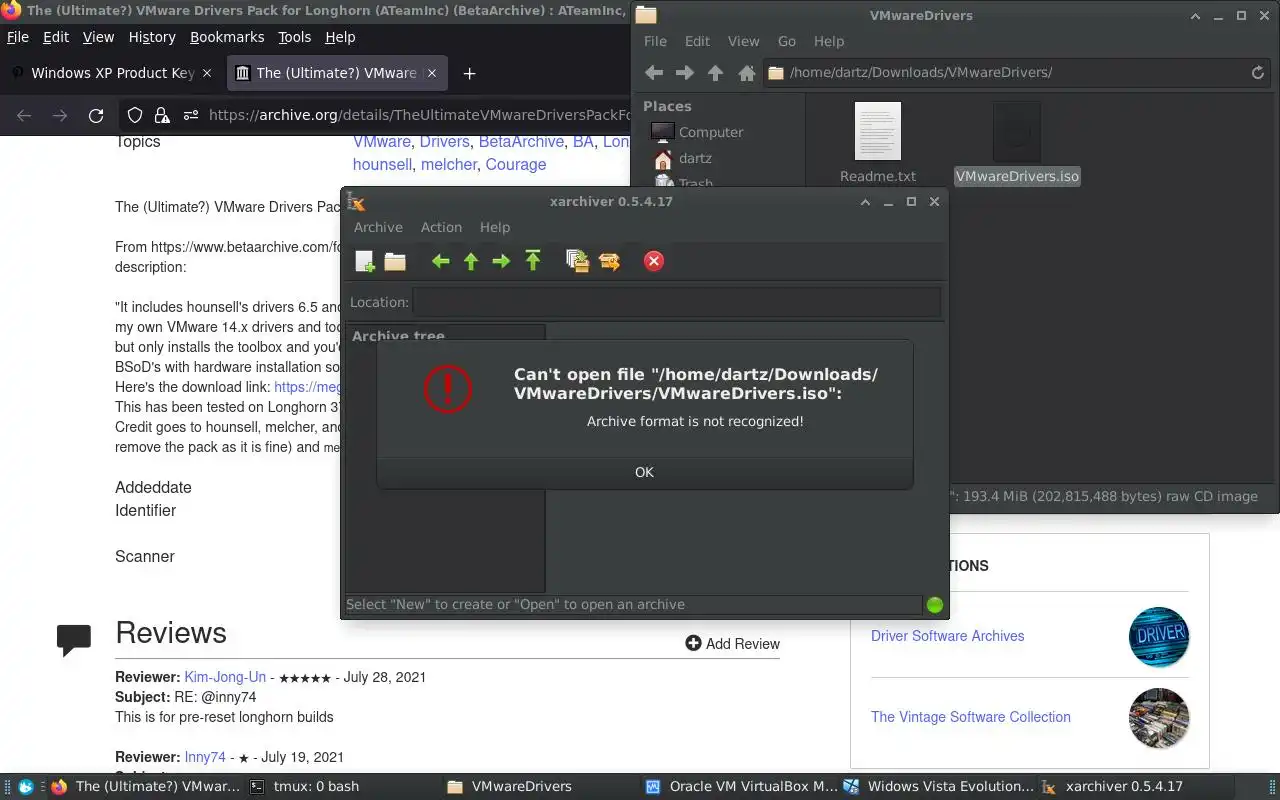The image size is (1280, 800).
Task: Click Add Review on archive.org page
Action: [732, 644]
